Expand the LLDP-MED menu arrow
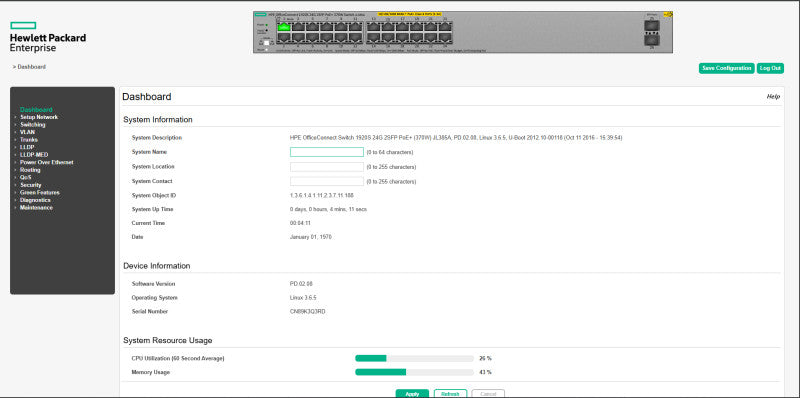Image resolution: width=800 pixels, height=398 pixels. 15,155
